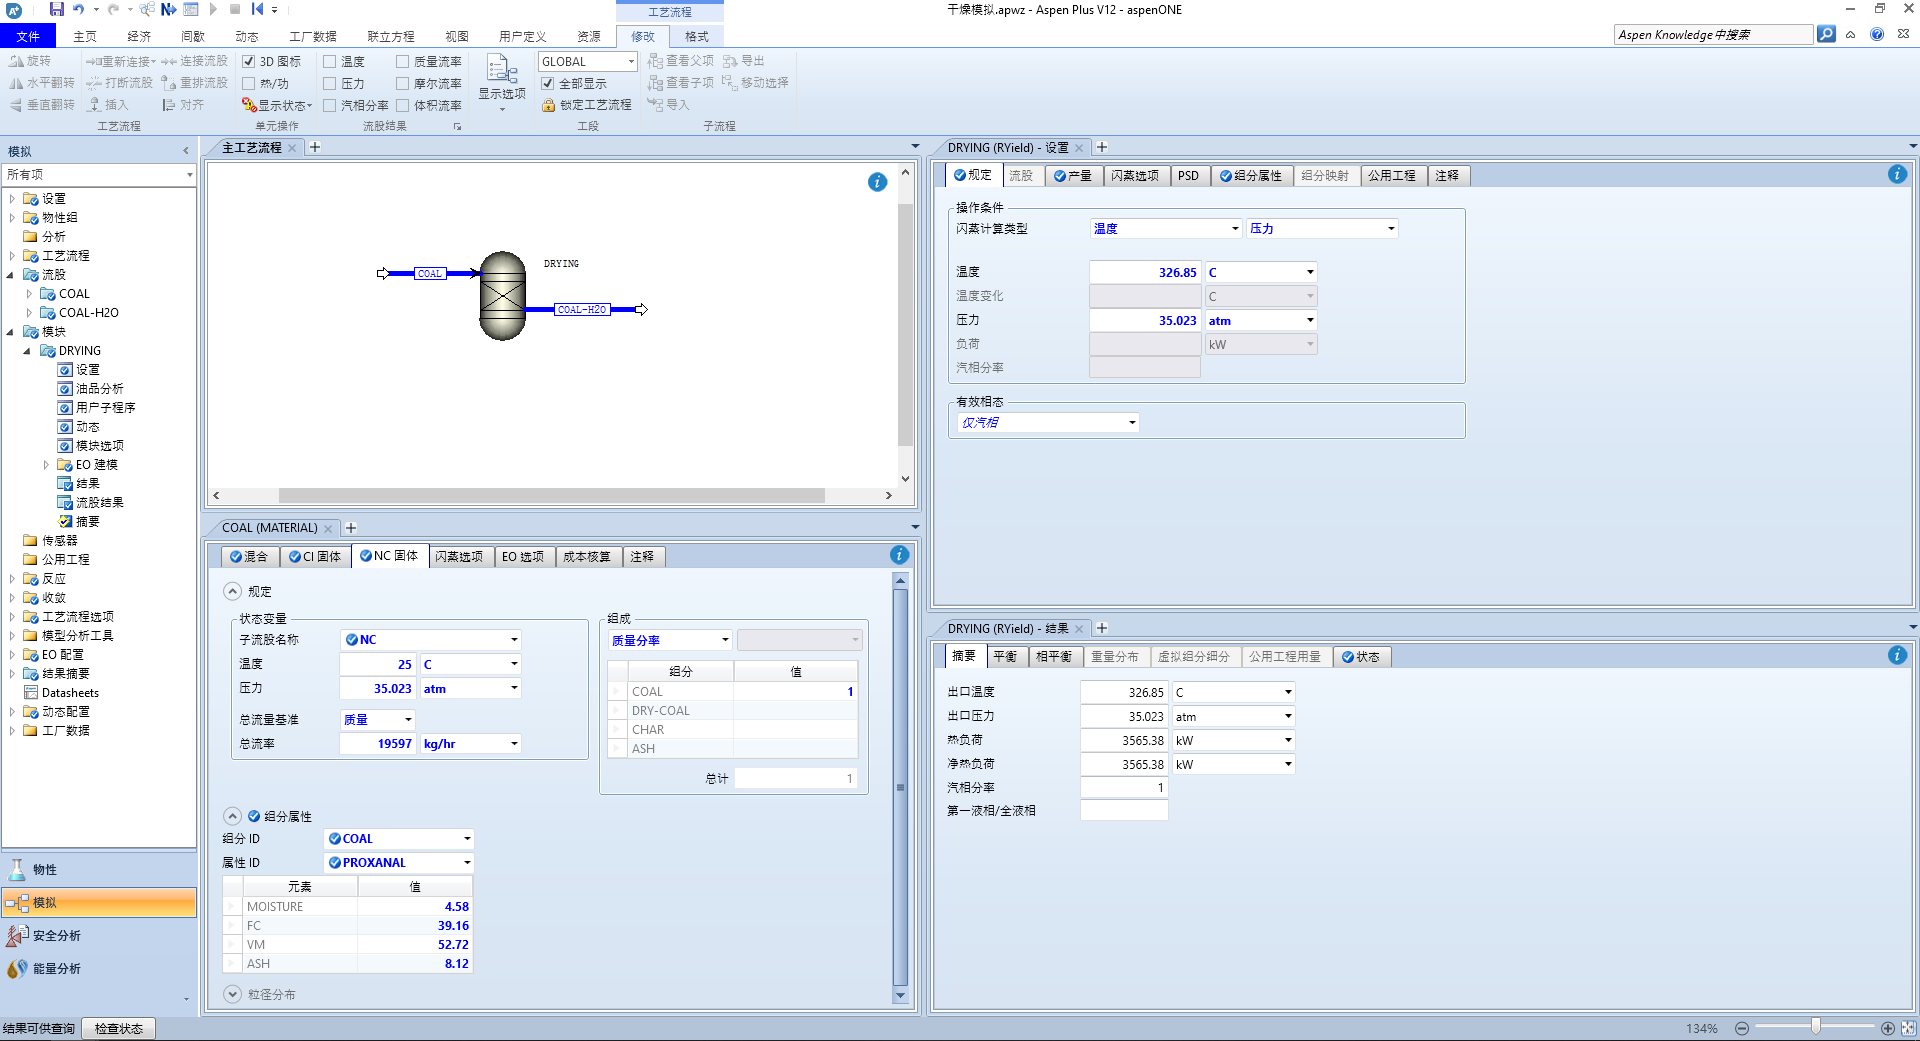Click info icon in DRYING results panel
1920x1041 pixels.
tap(1897, 655)
